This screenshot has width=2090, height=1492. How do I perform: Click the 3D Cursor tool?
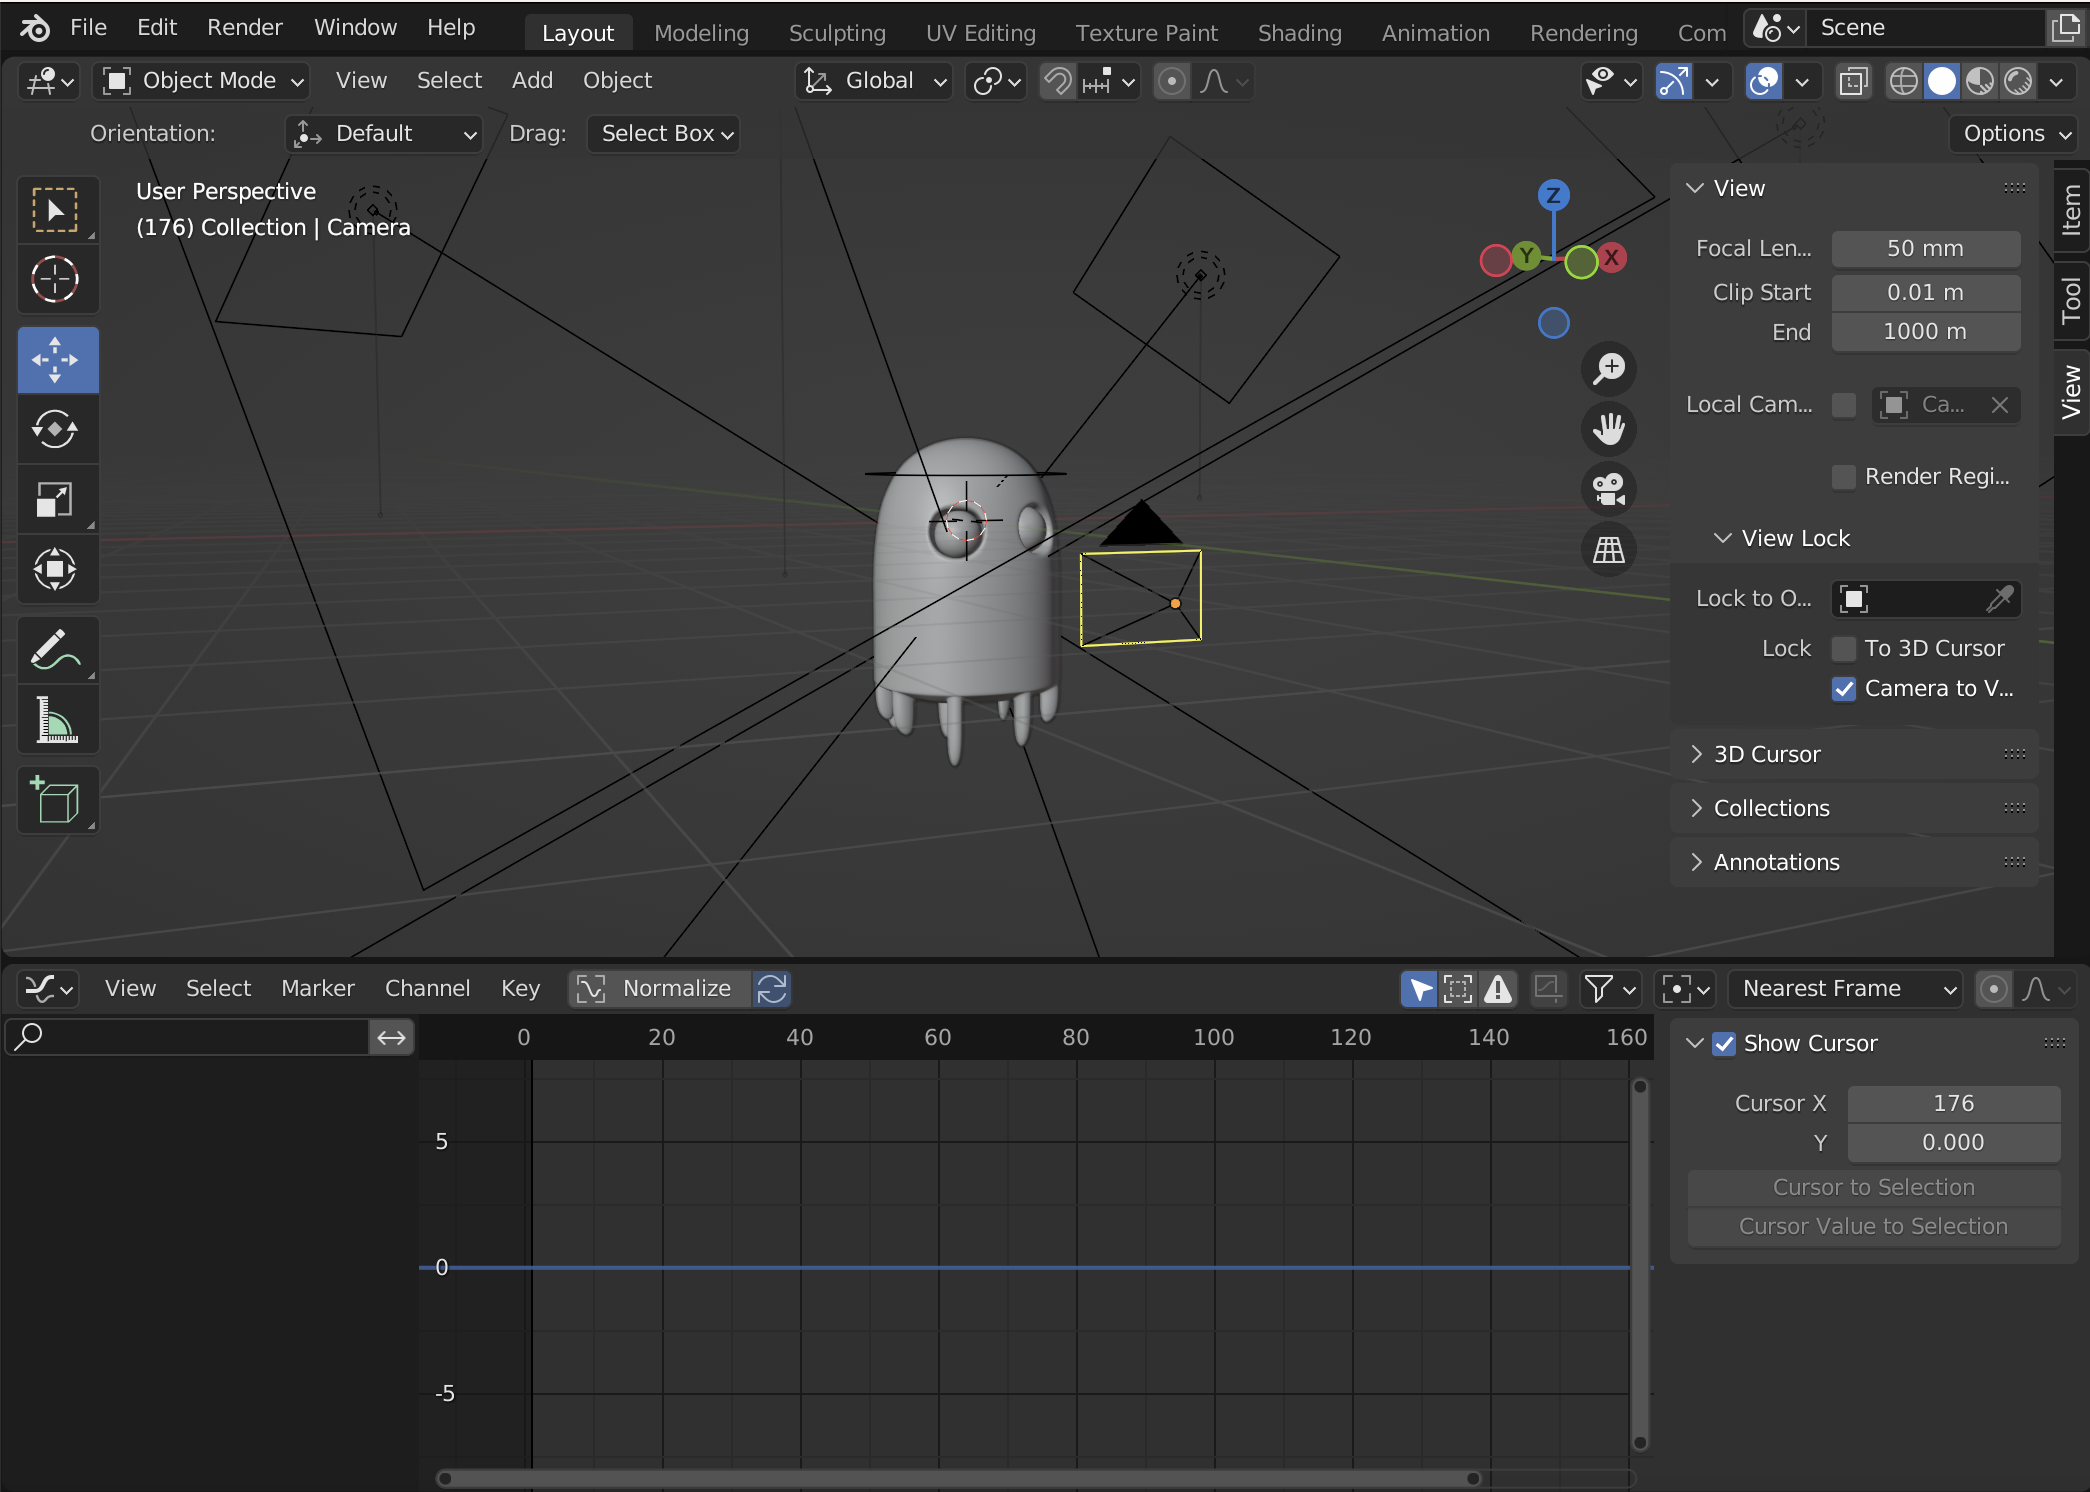coord(56,280)
